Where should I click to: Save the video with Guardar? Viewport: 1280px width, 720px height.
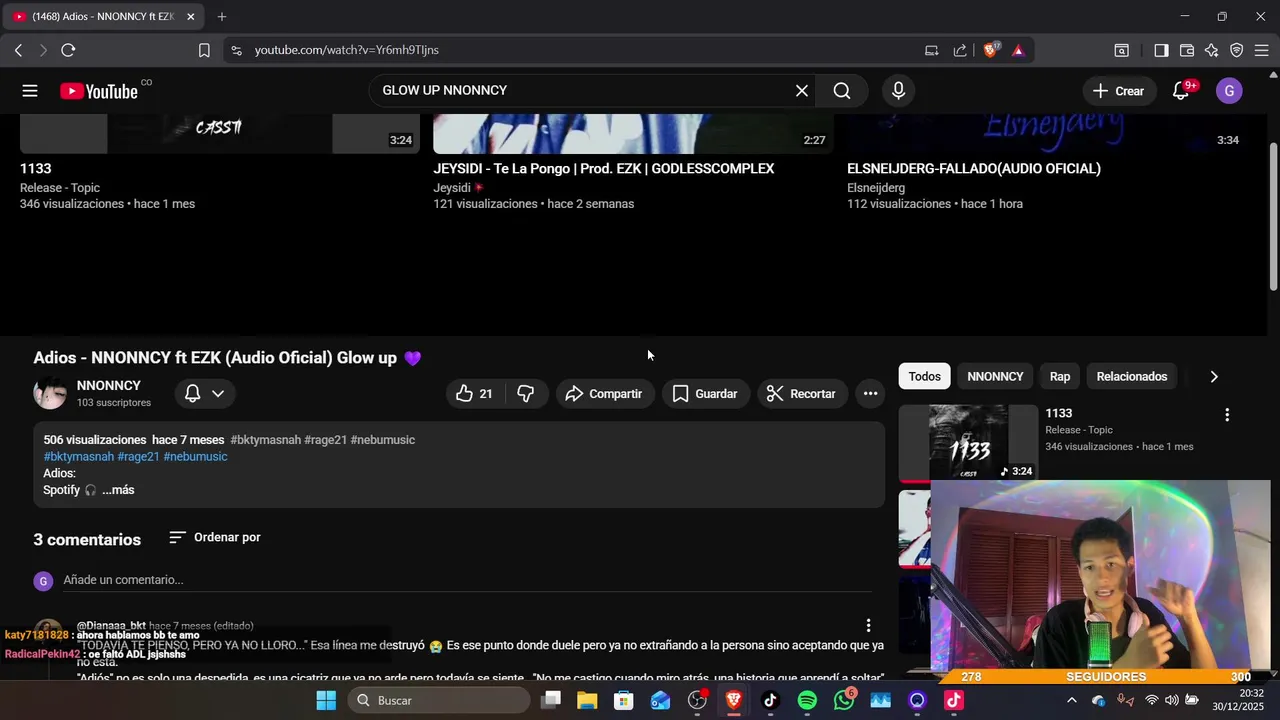point(705,394)
